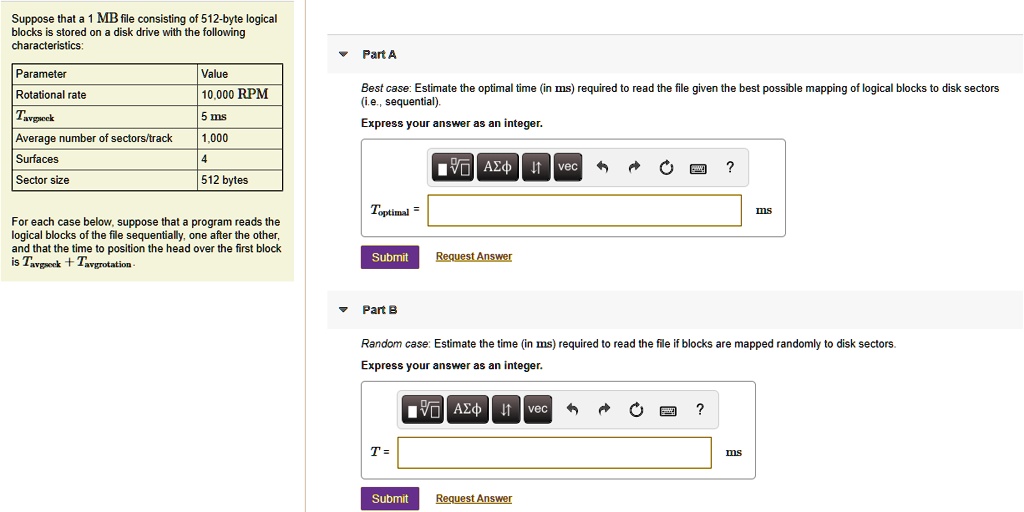Open the Greek symbols menu in Part A
This screenshot has width=1024, height=512.
coord(496,168)
